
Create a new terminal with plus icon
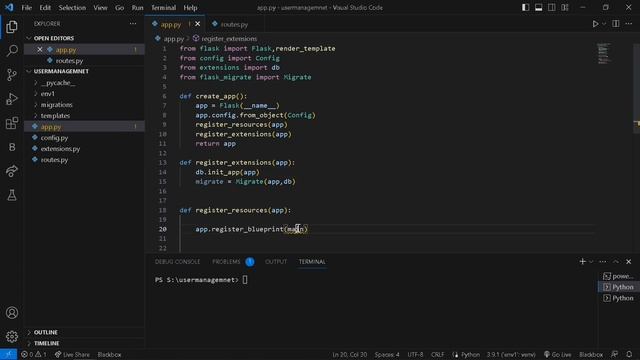(x=582, y=261)
